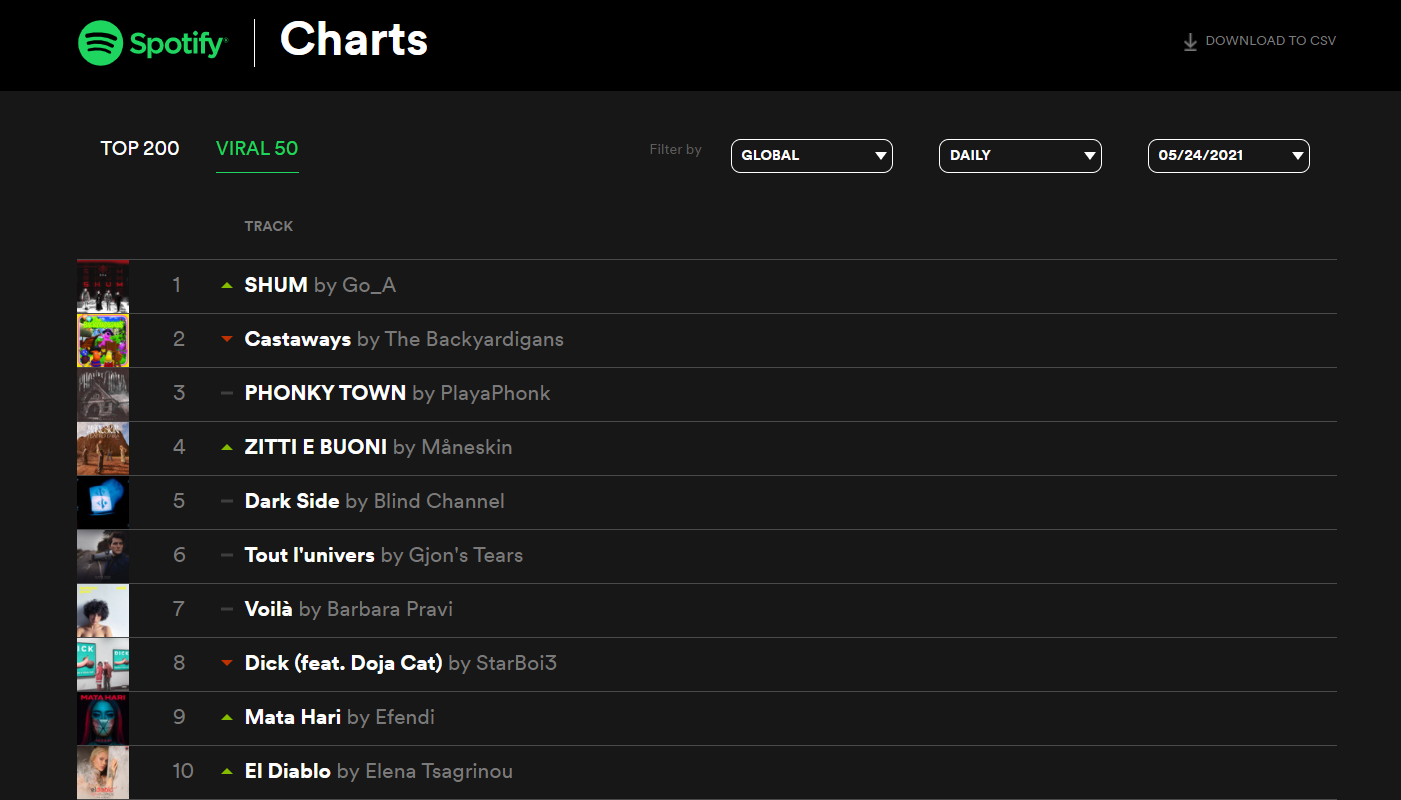Click the El Diablo track title

tap(288, 771)
